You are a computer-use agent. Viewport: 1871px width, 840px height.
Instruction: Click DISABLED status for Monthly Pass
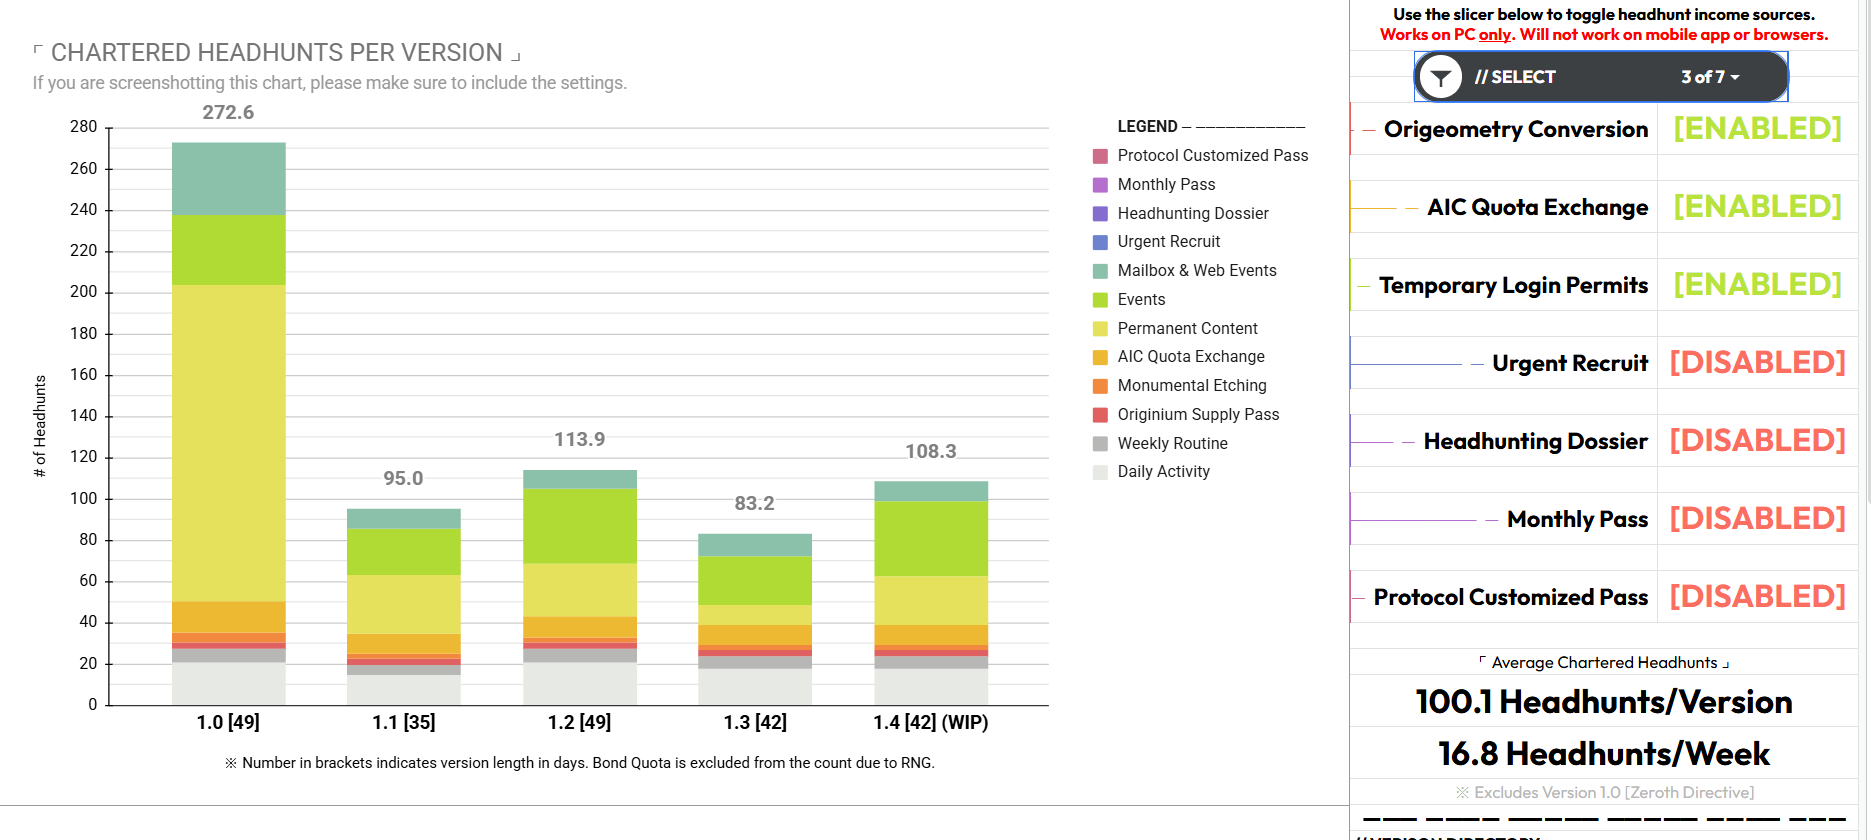[x=1757, y=518]
